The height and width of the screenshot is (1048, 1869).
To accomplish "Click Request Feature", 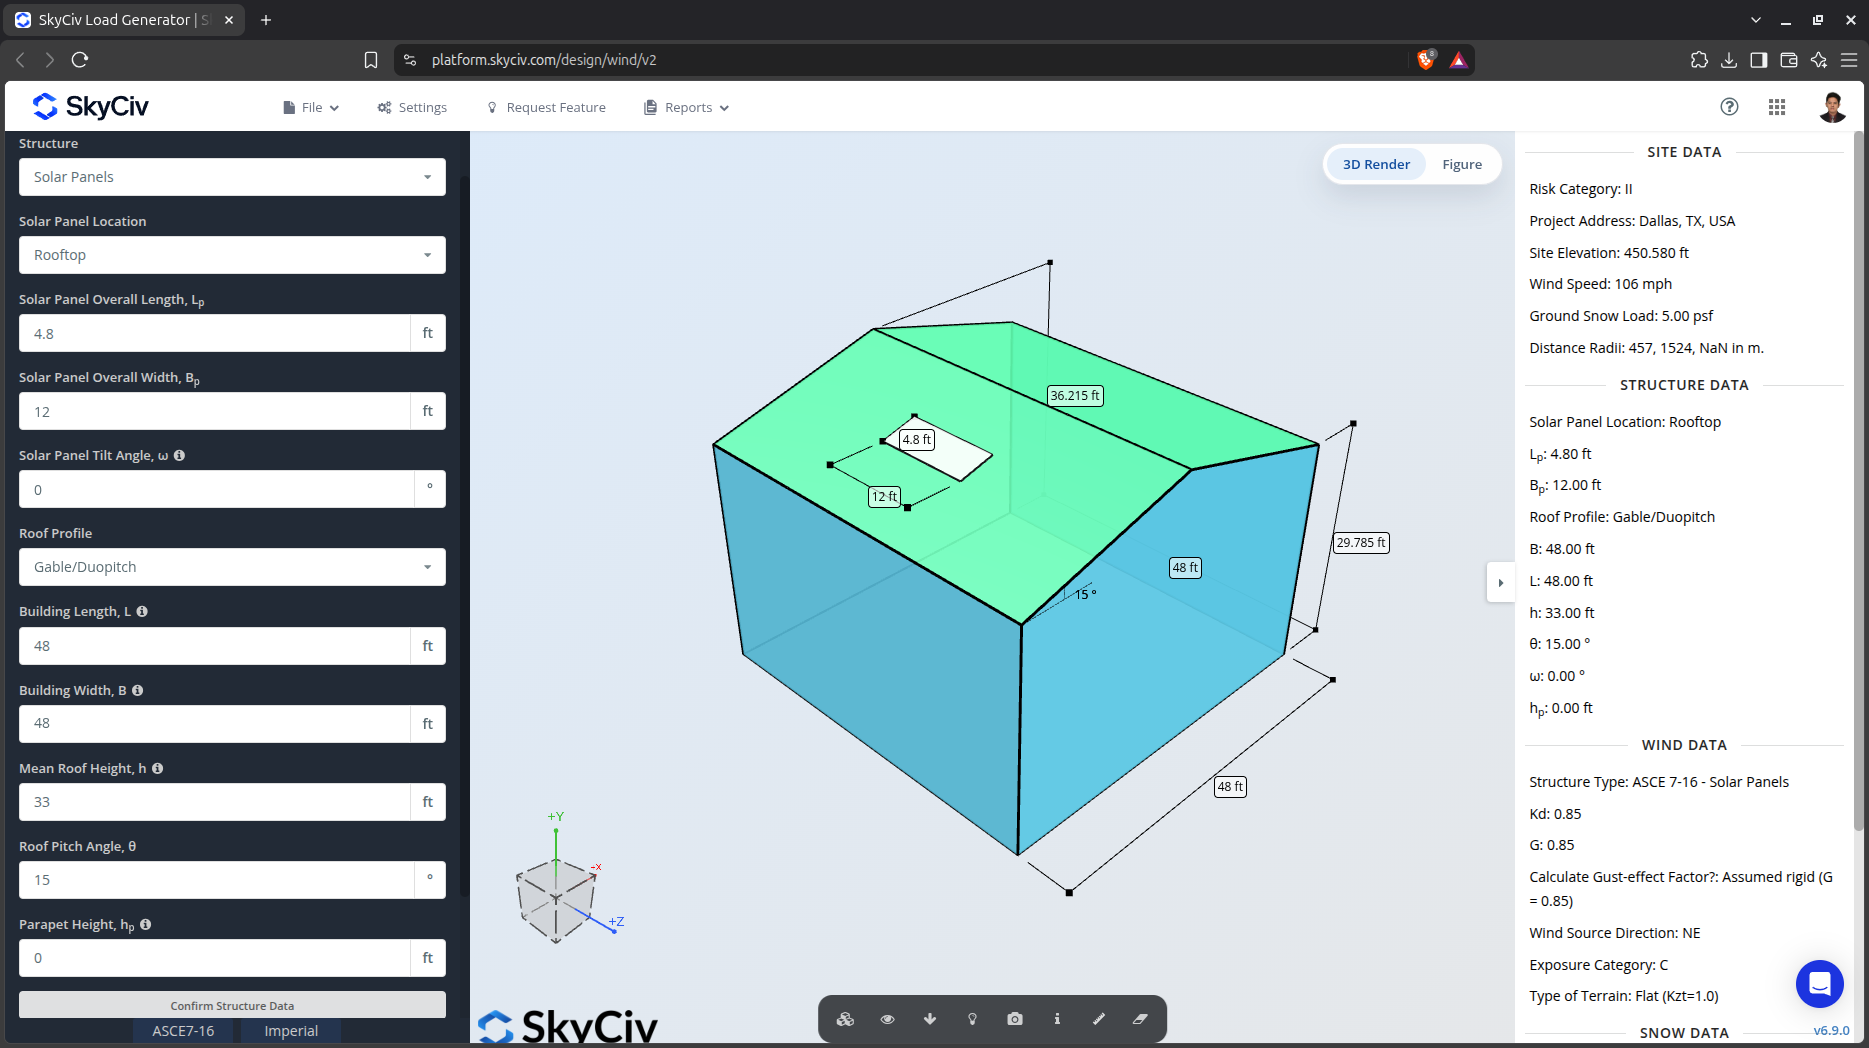I will coord(546,107).
